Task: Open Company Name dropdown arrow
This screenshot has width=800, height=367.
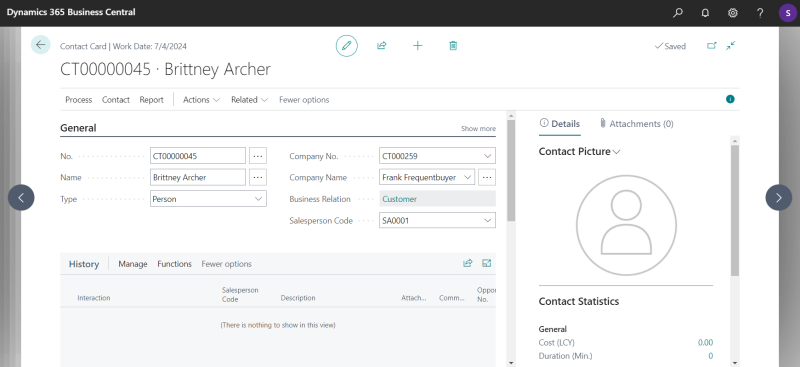Action: [x=467, y=177]
